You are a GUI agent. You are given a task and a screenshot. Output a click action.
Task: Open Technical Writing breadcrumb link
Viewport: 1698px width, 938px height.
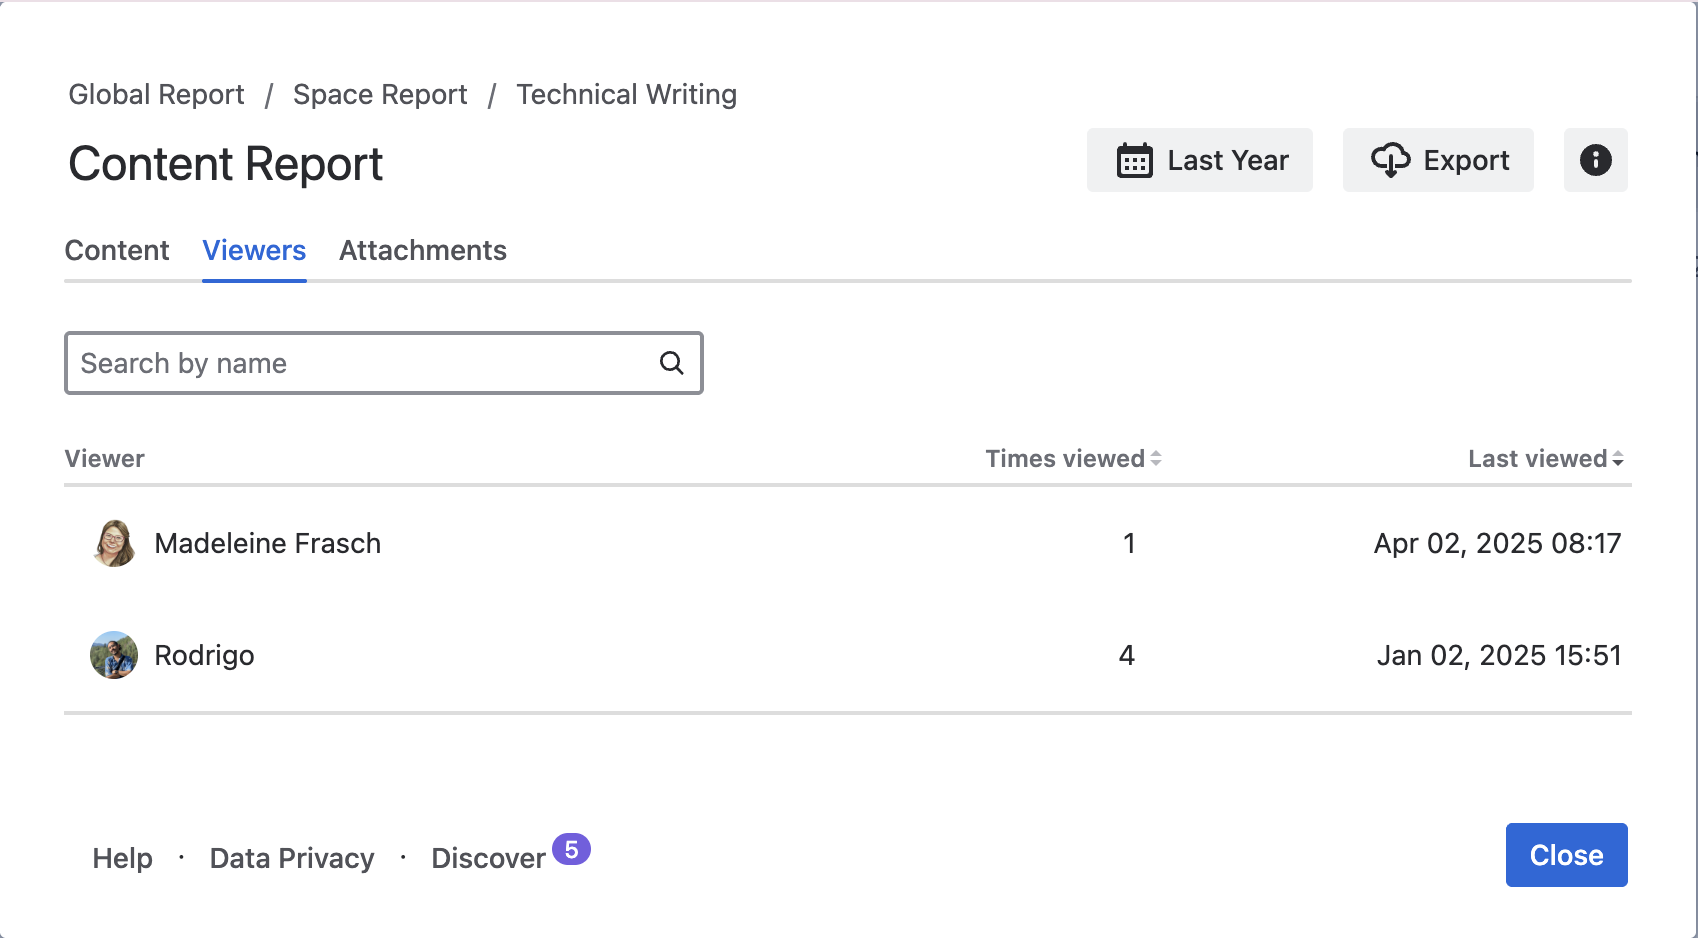coord(626,94)
